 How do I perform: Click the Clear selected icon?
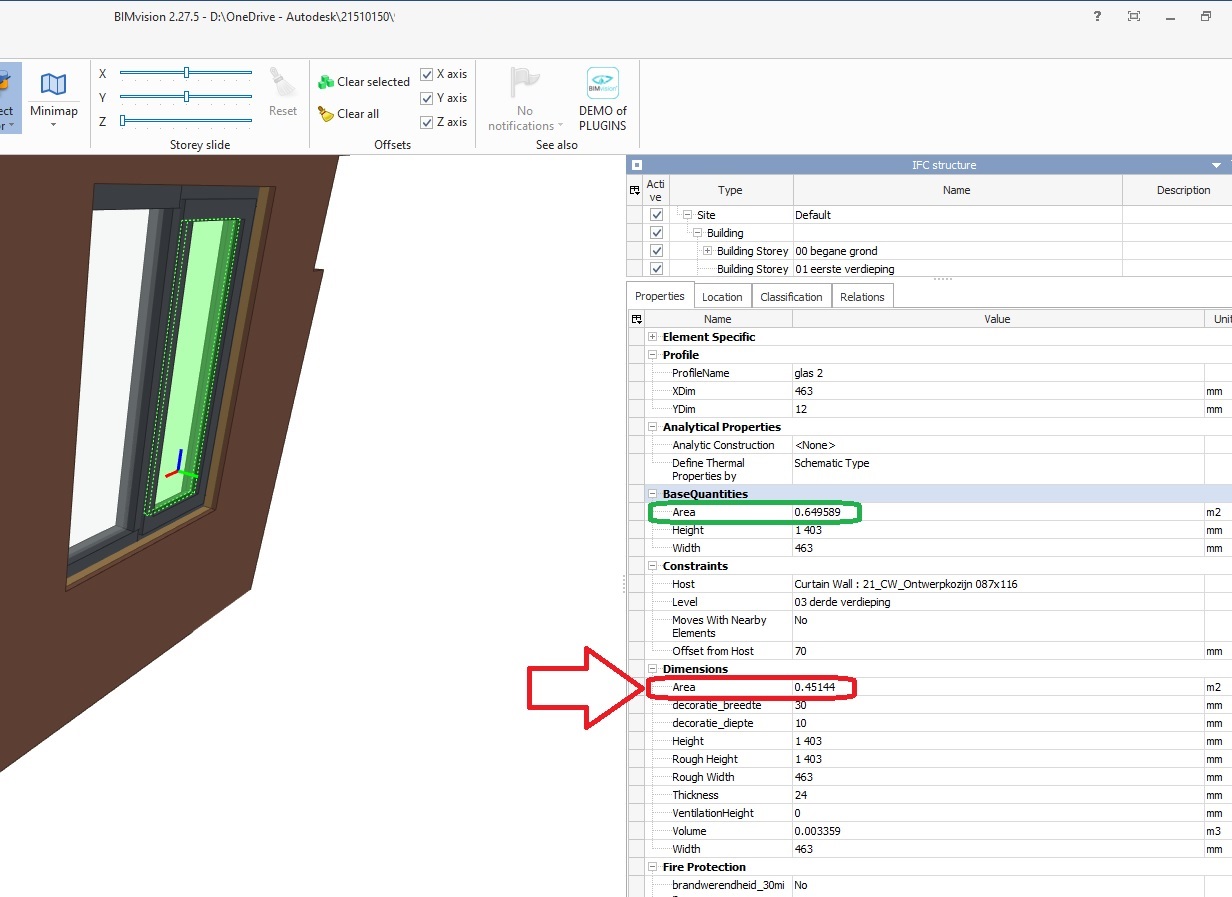coord(325,81)
